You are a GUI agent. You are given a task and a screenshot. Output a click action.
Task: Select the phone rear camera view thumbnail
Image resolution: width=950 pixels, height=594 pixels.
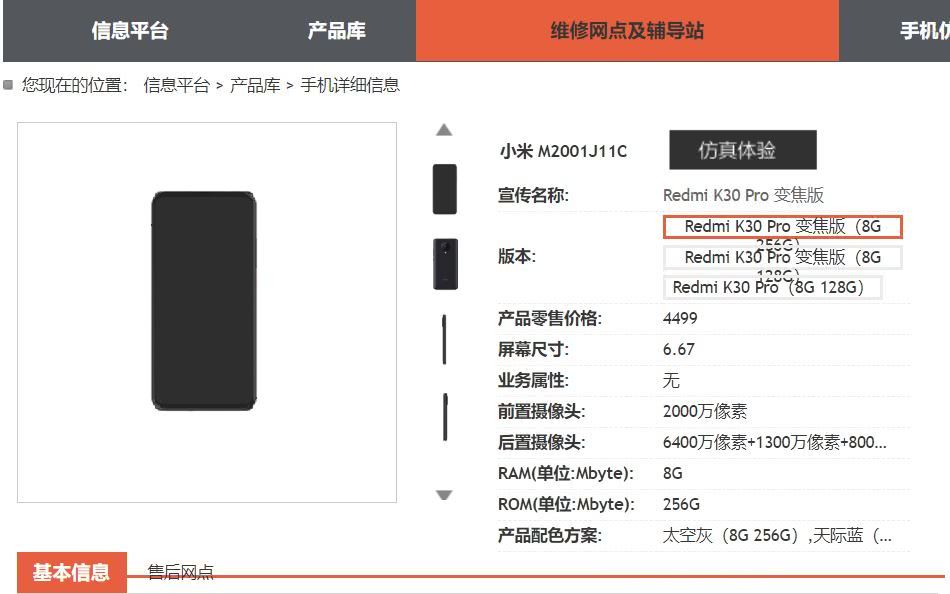tap(444, 260)
